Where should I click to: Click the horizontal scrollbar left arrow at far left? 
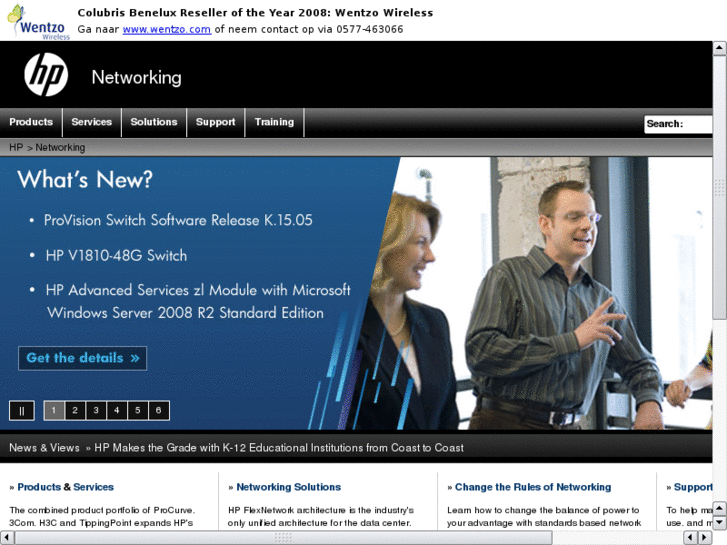tap(6, 538)
